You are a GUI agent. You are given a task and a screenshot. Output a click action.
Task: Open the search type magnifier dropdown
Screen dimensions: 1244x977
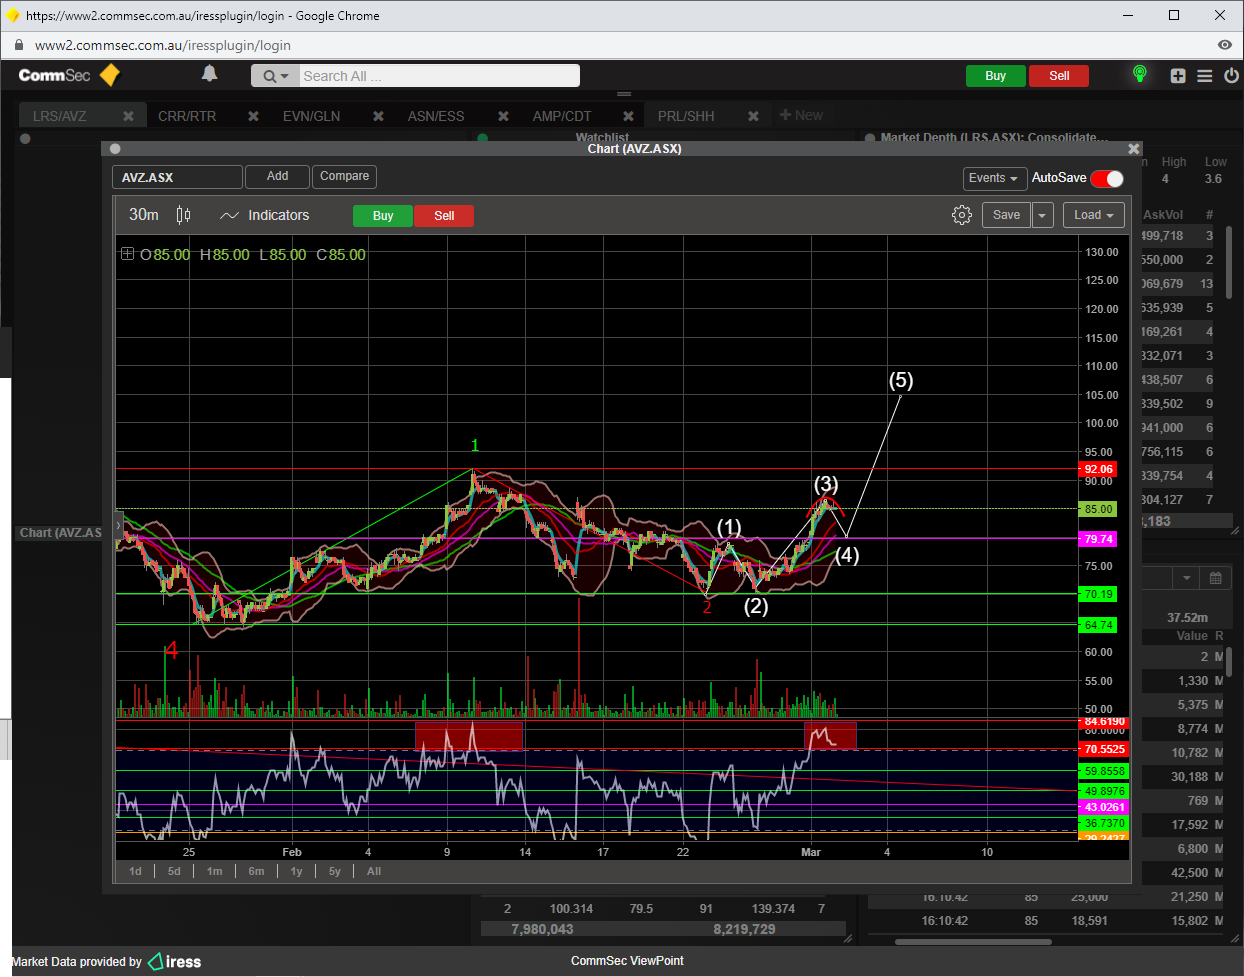pyautogui.click(x=275, y=76)
